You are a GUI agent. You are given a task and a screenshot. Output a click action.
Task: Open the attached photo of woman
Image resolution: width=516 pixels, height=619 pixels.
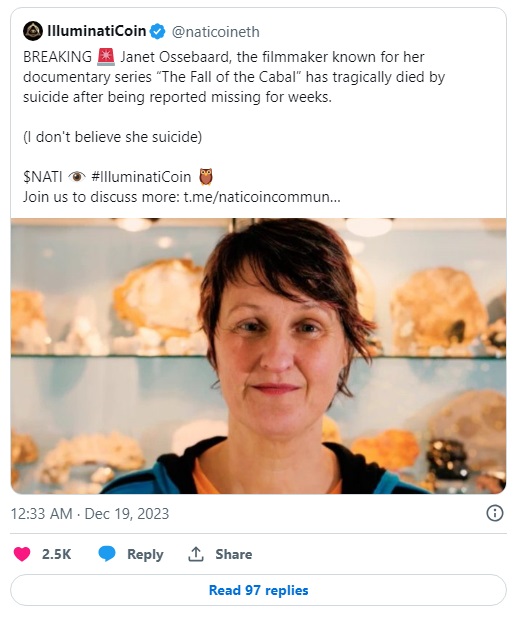click(x=258, y=356)
